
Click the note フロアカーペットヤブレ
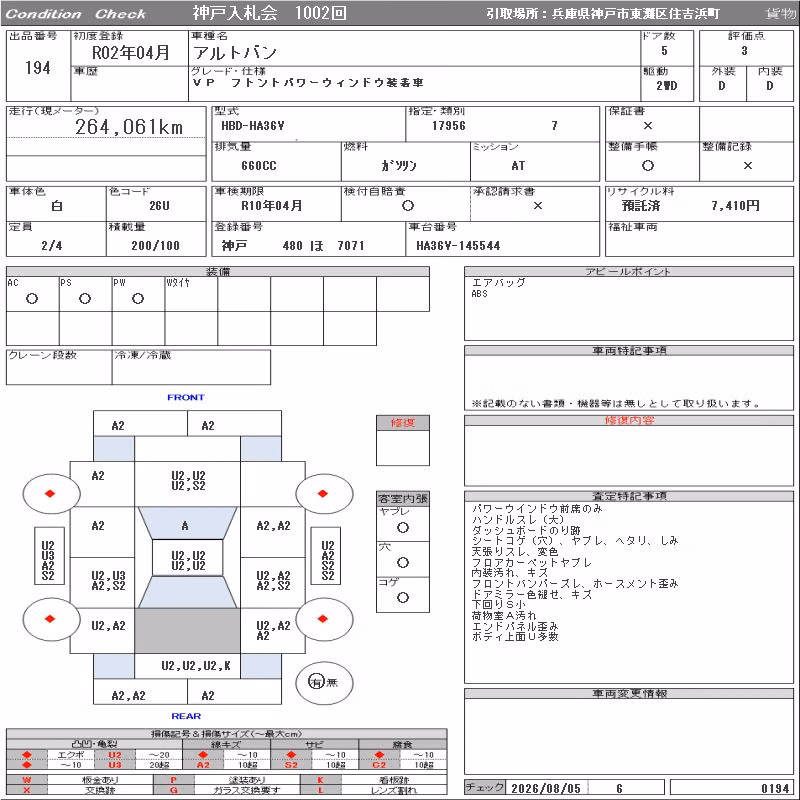[x=532, y=562]
